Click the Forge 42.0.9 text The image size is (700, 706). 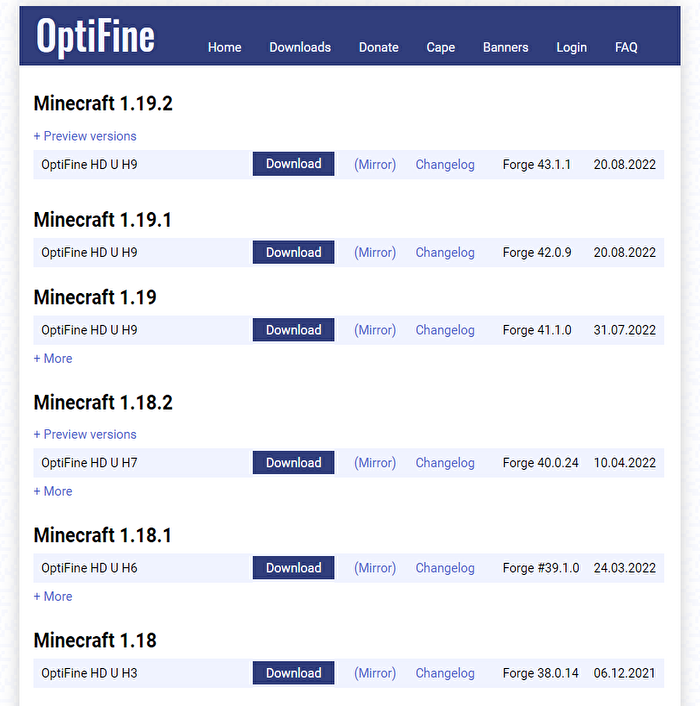pos(537,252)
